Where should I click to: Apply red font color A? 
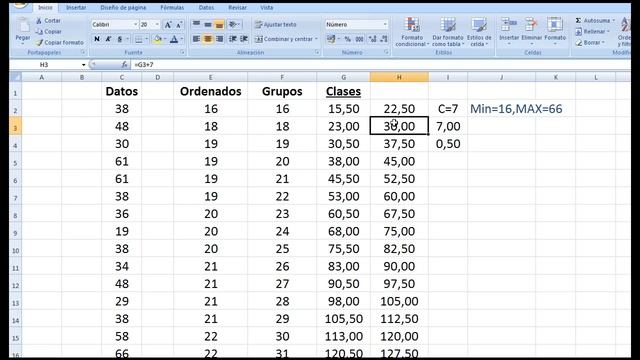click(x=174, y=39)
